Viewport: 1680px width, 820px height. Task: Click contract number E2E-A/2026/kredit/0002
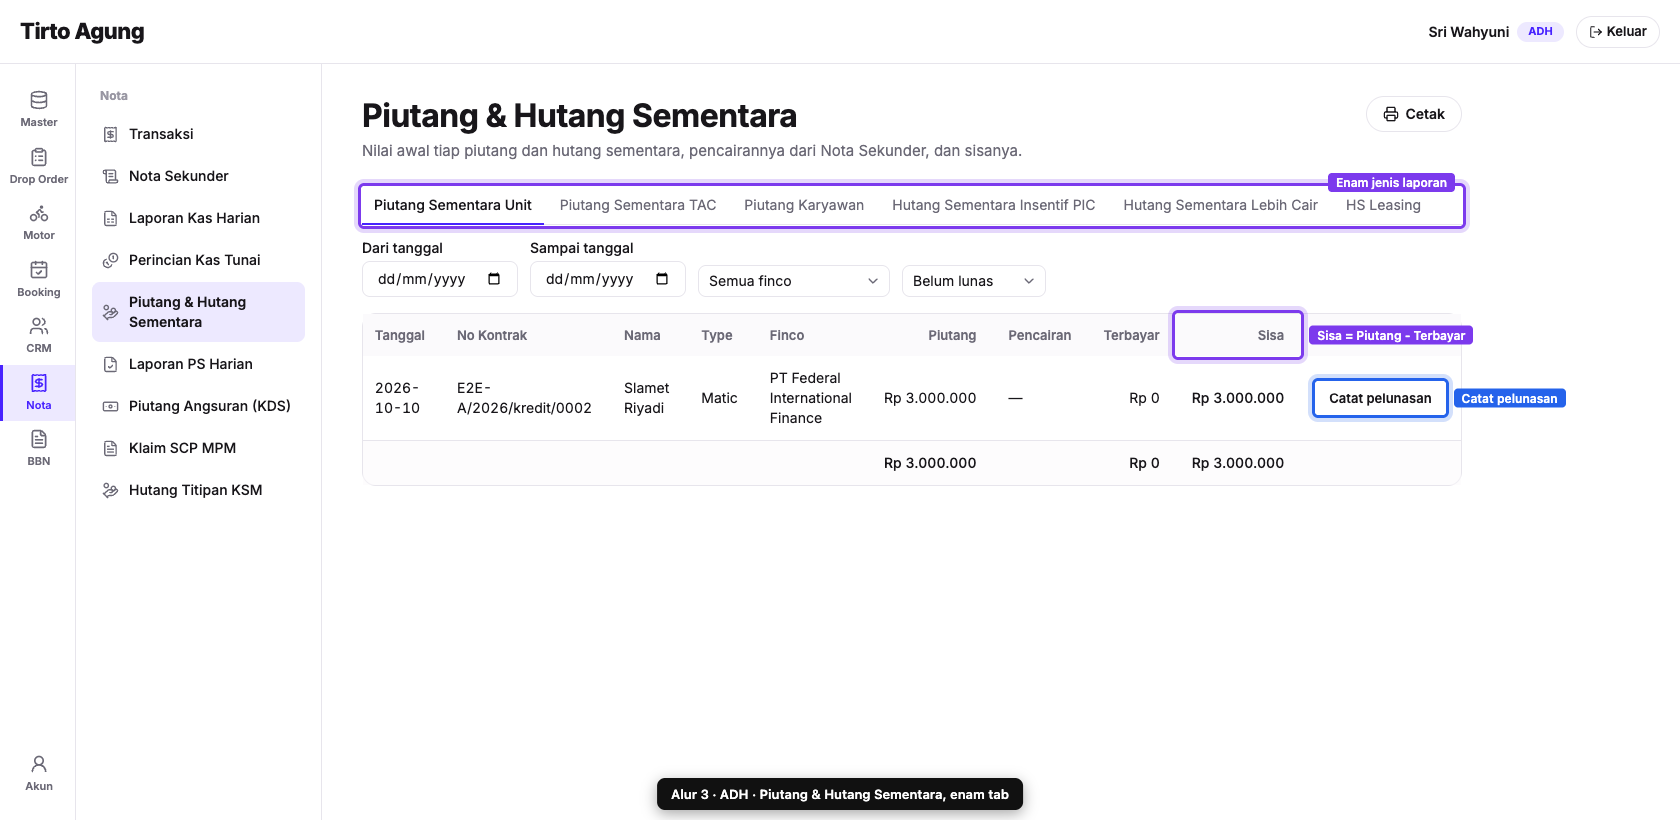coord(524,398)
